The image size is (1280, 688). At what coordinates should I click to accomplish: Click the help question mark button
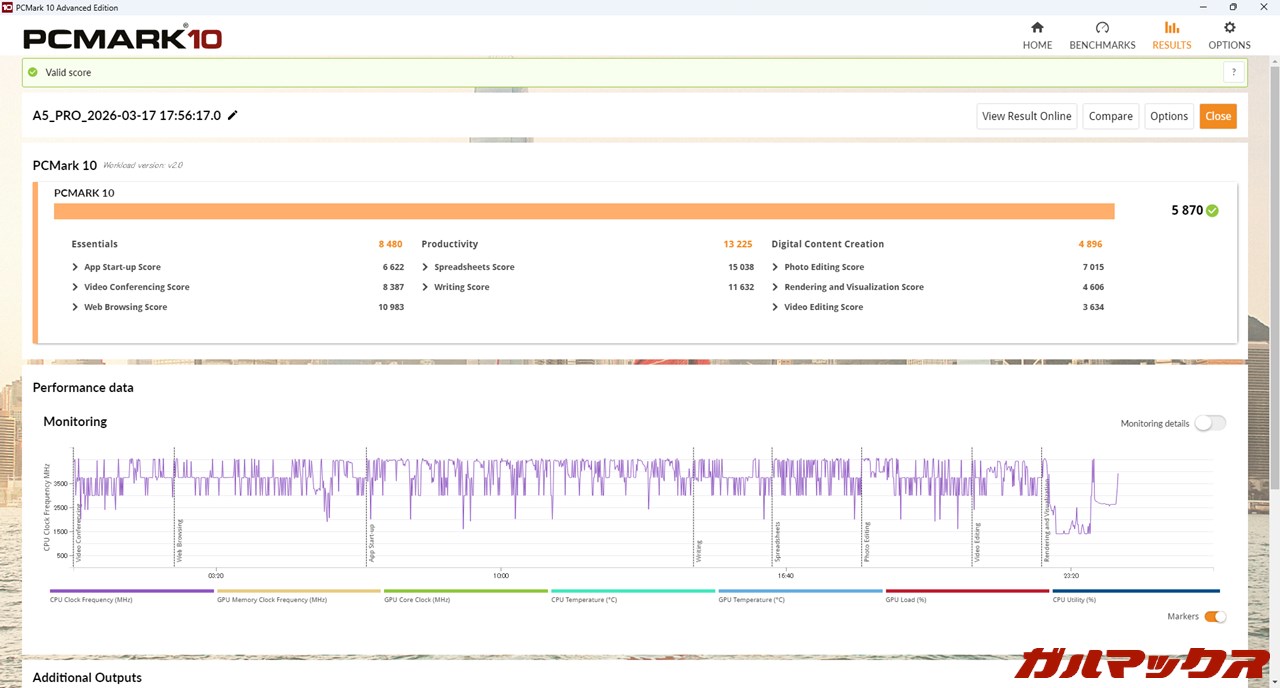(1234, 72)
